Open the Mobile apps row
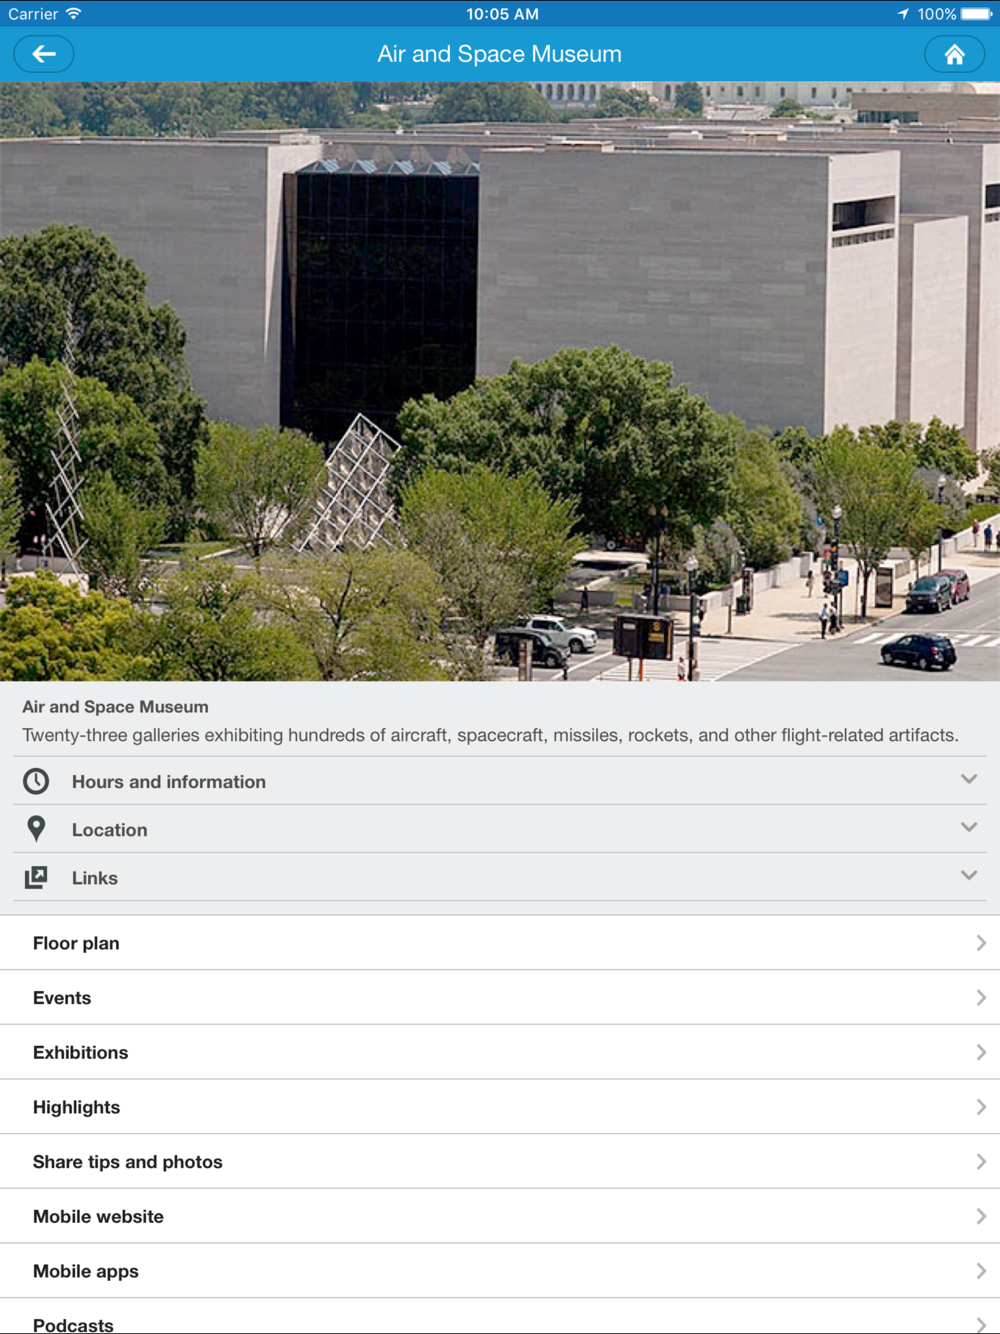1000x1334 pixels. [500, 1271]
